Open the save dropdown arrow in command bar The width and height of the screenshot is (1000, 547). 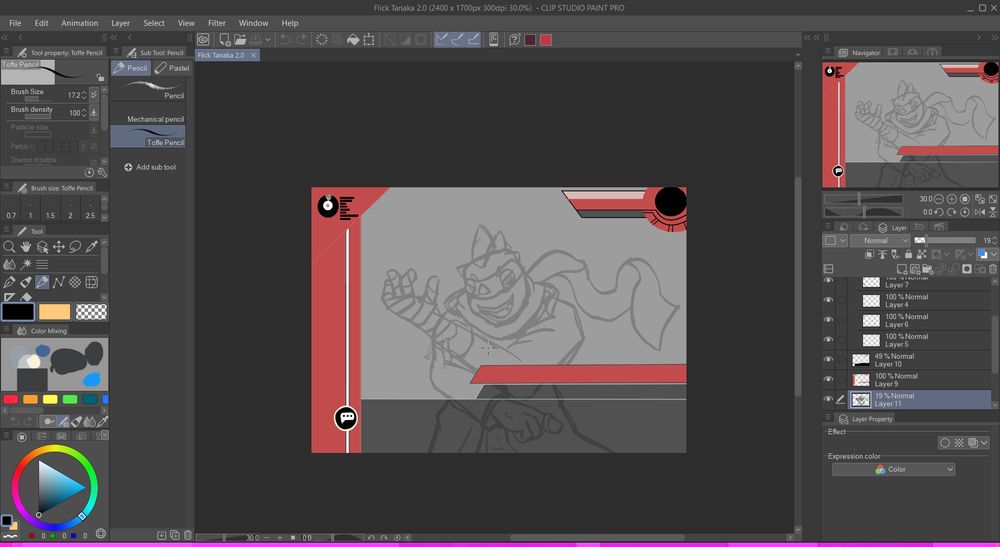268,40
